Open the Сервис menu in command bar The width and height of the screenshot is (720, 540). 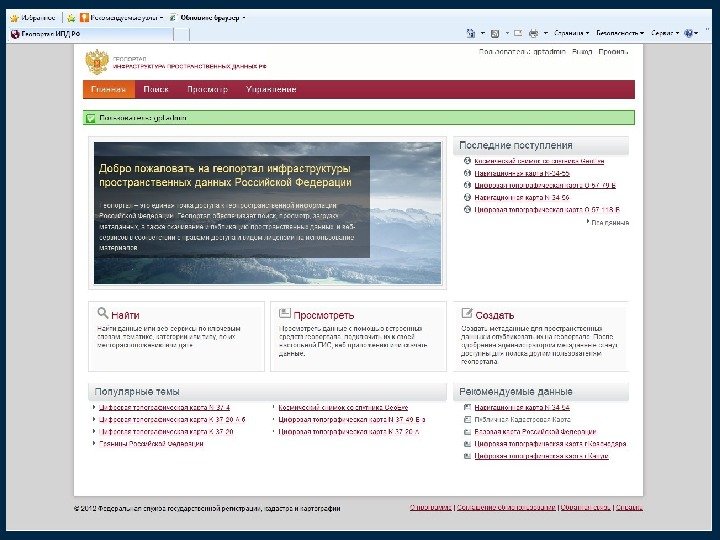click(x=665, y=33)
